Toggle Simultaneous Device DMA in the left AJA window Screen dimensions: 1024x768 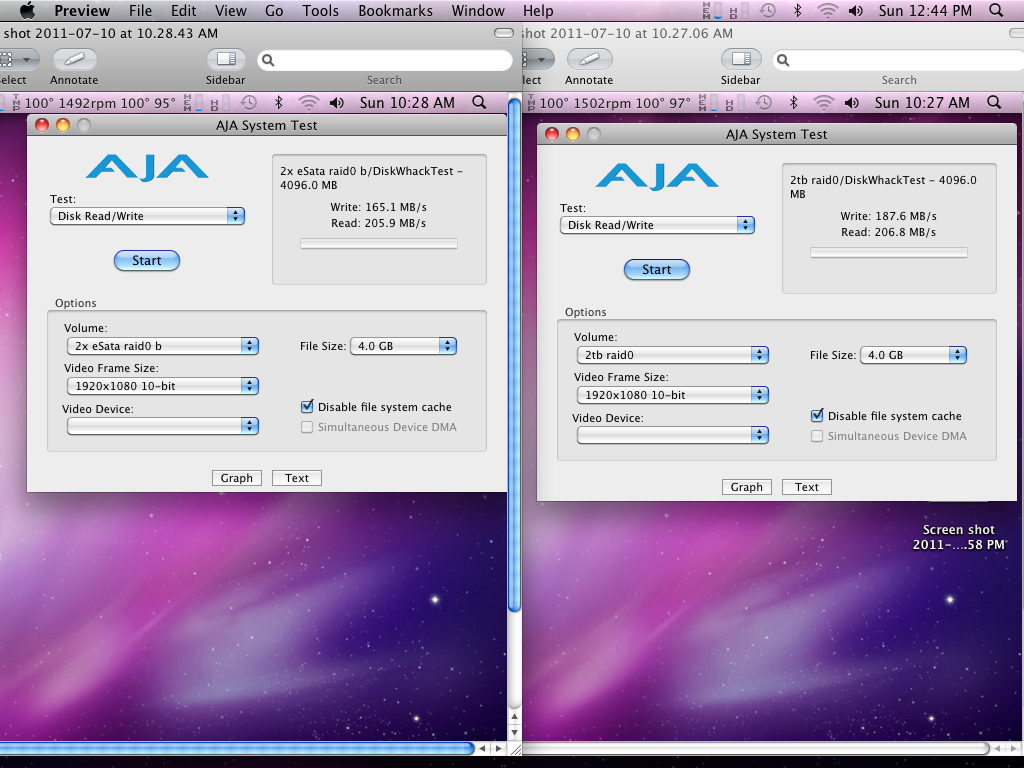point(307,427)
